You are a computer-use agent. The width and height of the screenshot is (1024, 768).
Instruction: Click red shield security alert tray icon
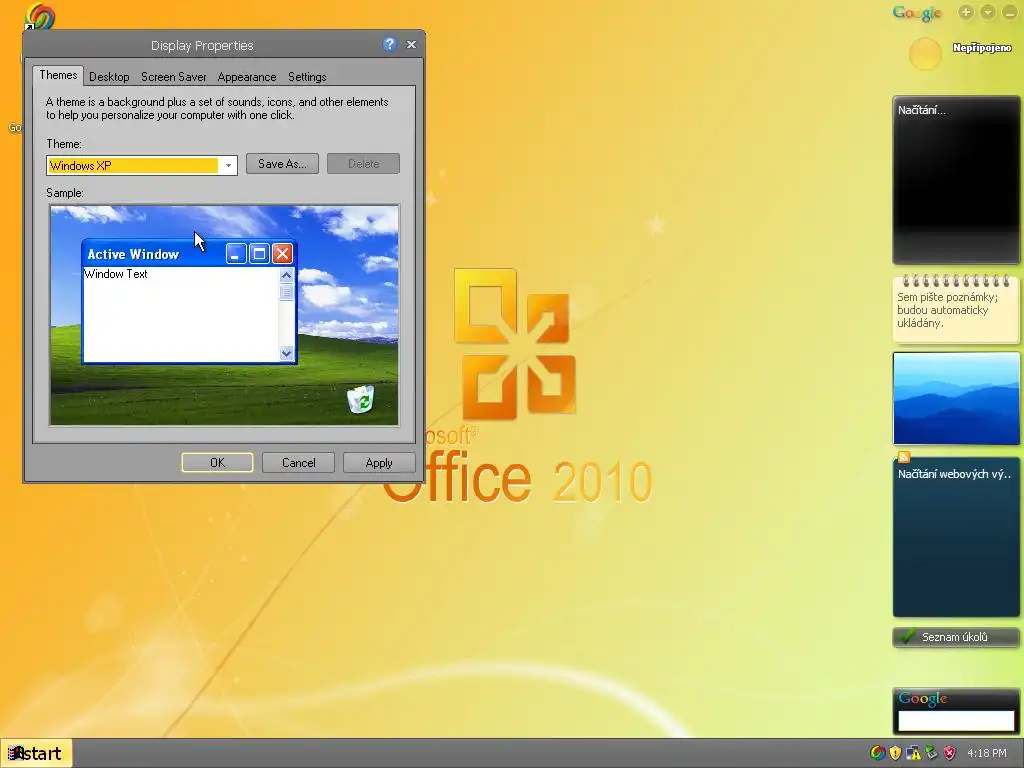click(x=950, y=753)
